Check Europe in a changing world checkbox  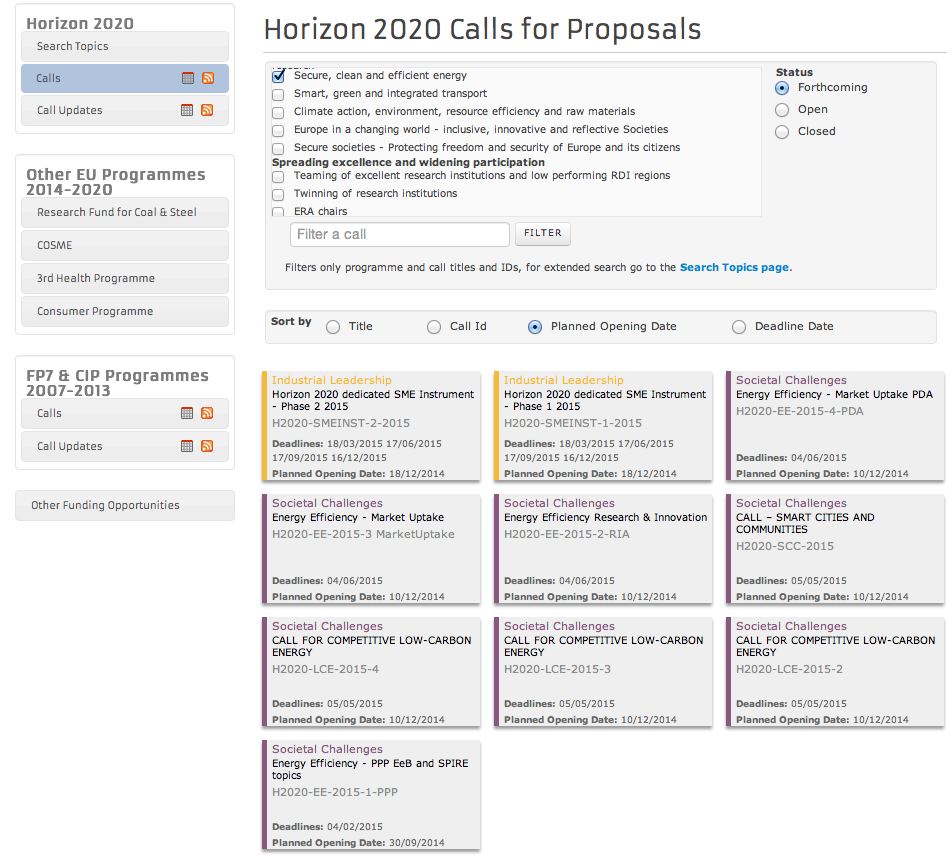[278, 130]
